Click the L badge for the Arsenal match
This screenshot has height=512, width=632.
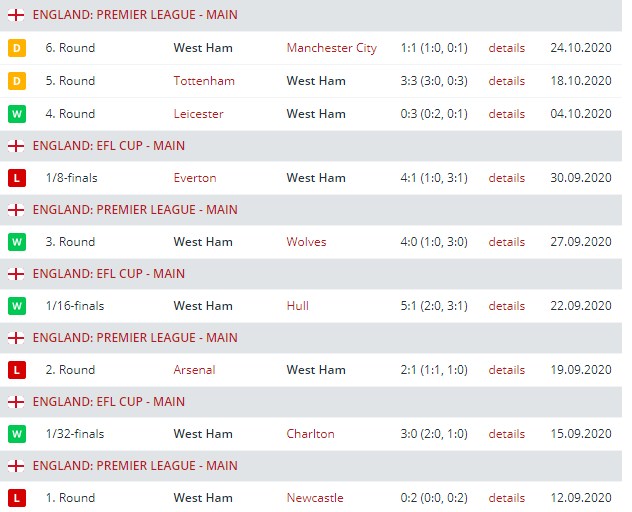click(x=16, y=370)
